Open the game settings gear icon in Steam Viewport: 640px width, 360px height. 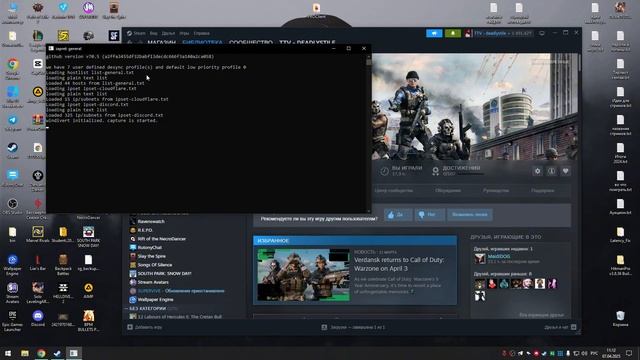click(537, 171)
